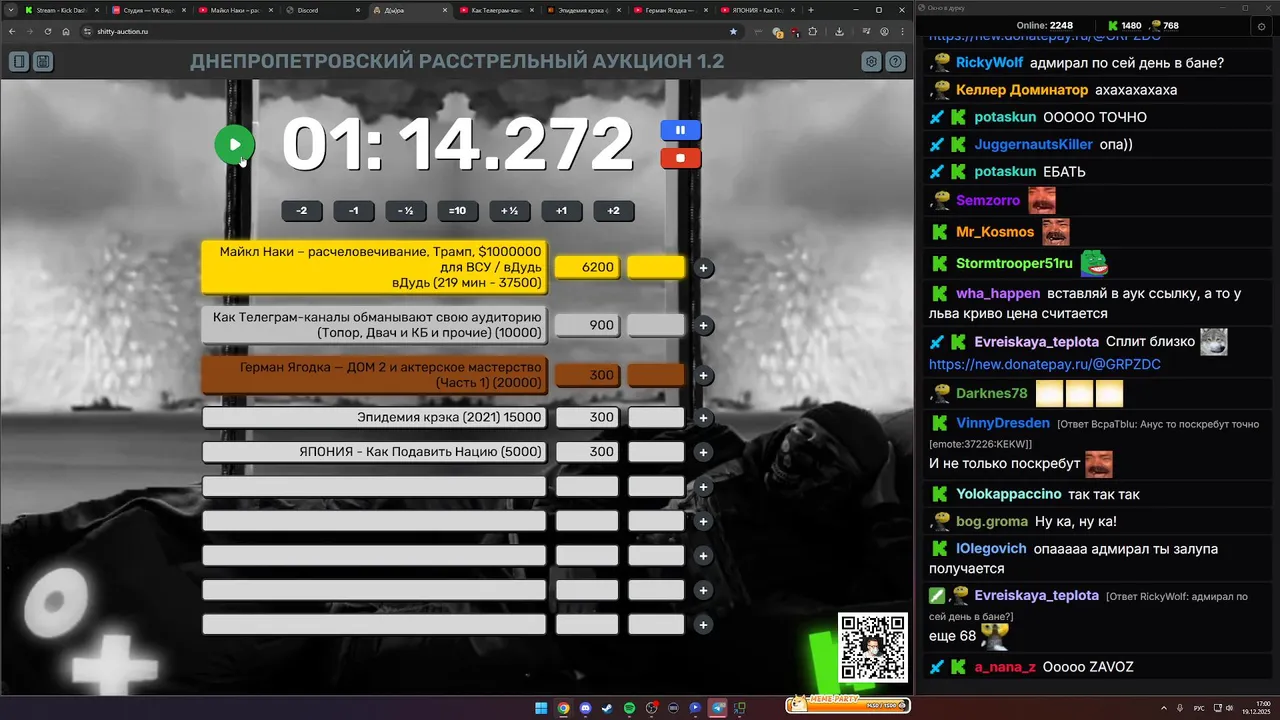1280x720 pixels.
Task: Edit the Эпидемия крэка lot name field
Action: pyautogui.click(x=374, y=418)
